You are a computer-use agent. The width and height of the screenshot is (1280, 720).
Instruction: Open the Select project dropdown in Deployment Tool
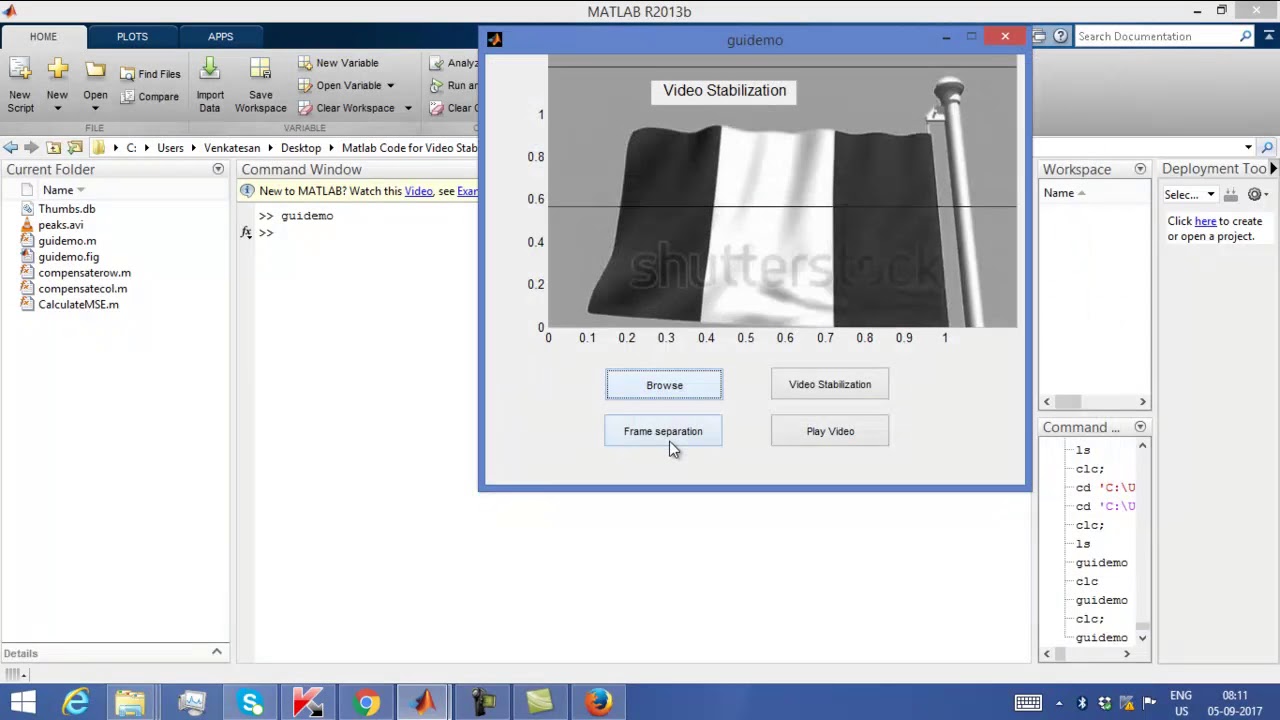[1189, 195]
